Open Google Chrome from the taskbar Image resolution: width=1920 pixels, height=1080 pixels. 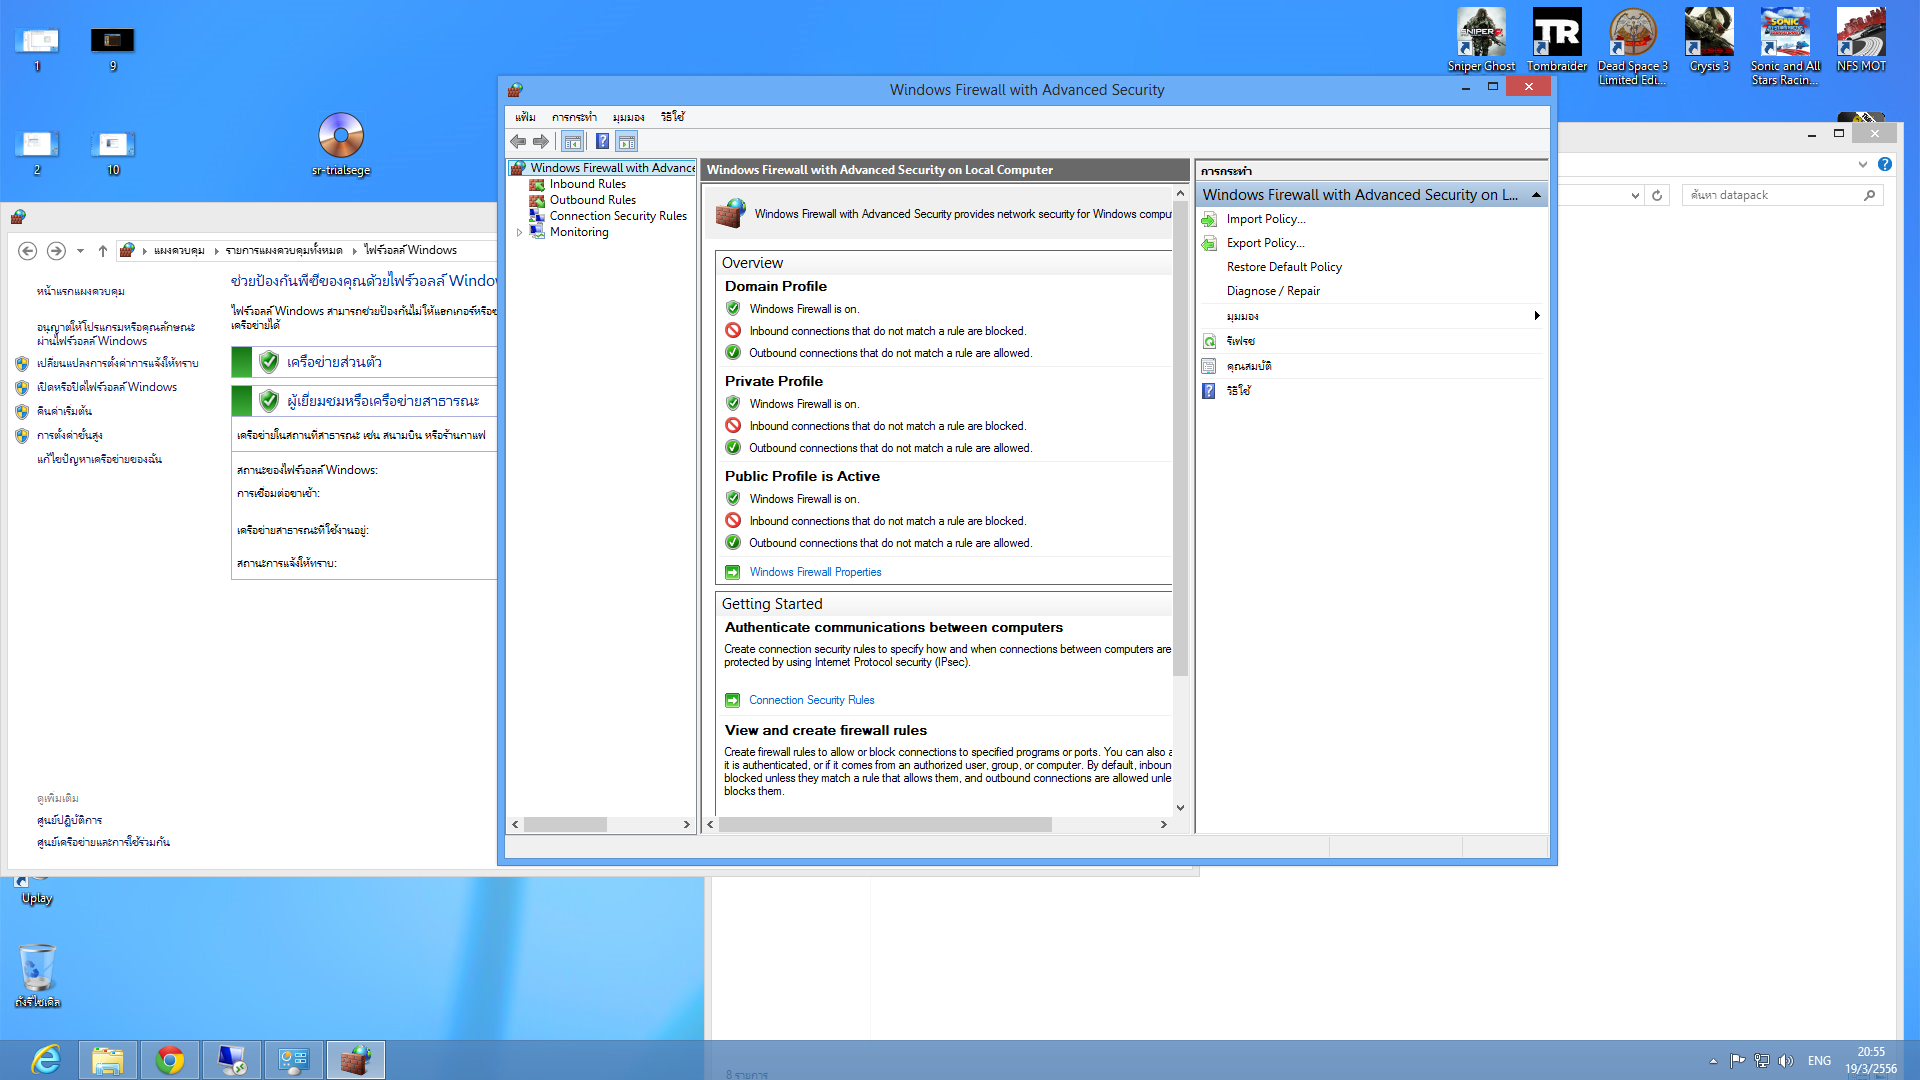pos(170,1060)
